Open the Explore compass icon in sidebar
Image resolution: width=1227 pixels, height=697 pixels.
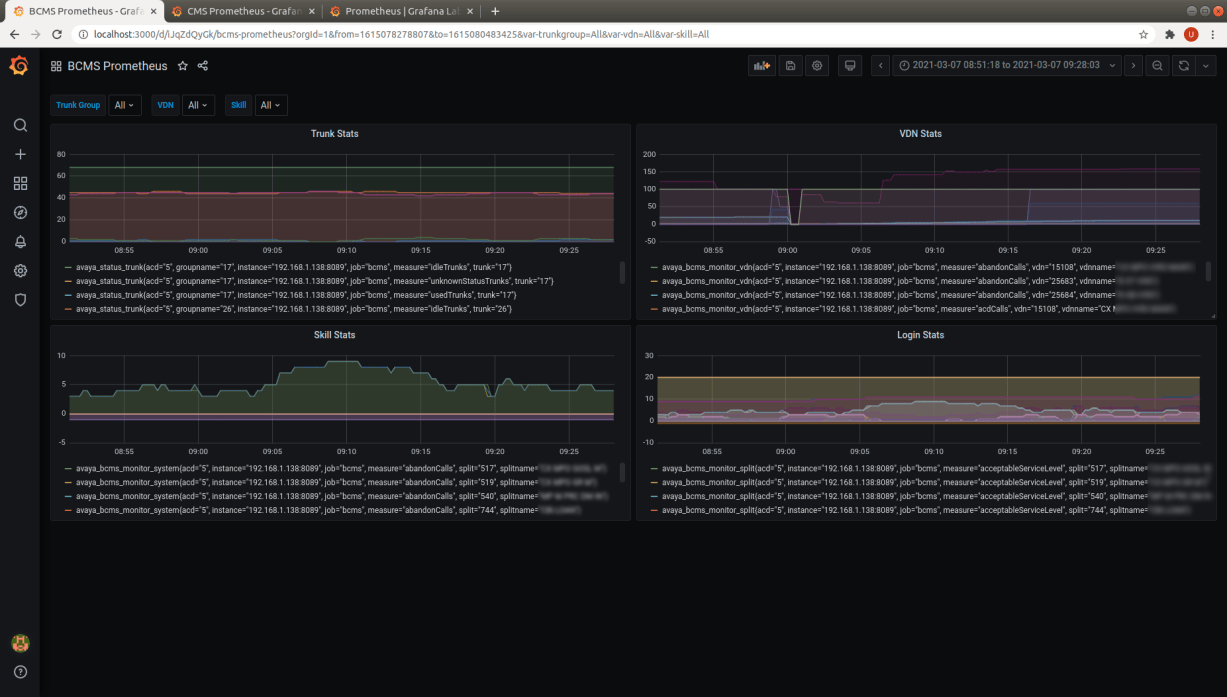(x=20, y=213)
